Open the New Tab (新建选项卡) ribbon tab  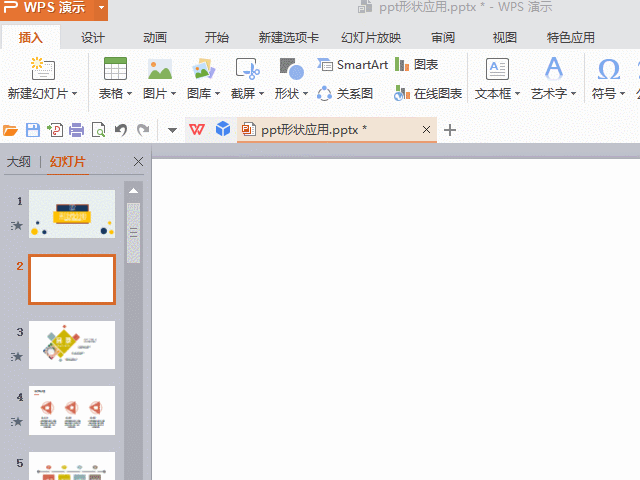point(289,38)
